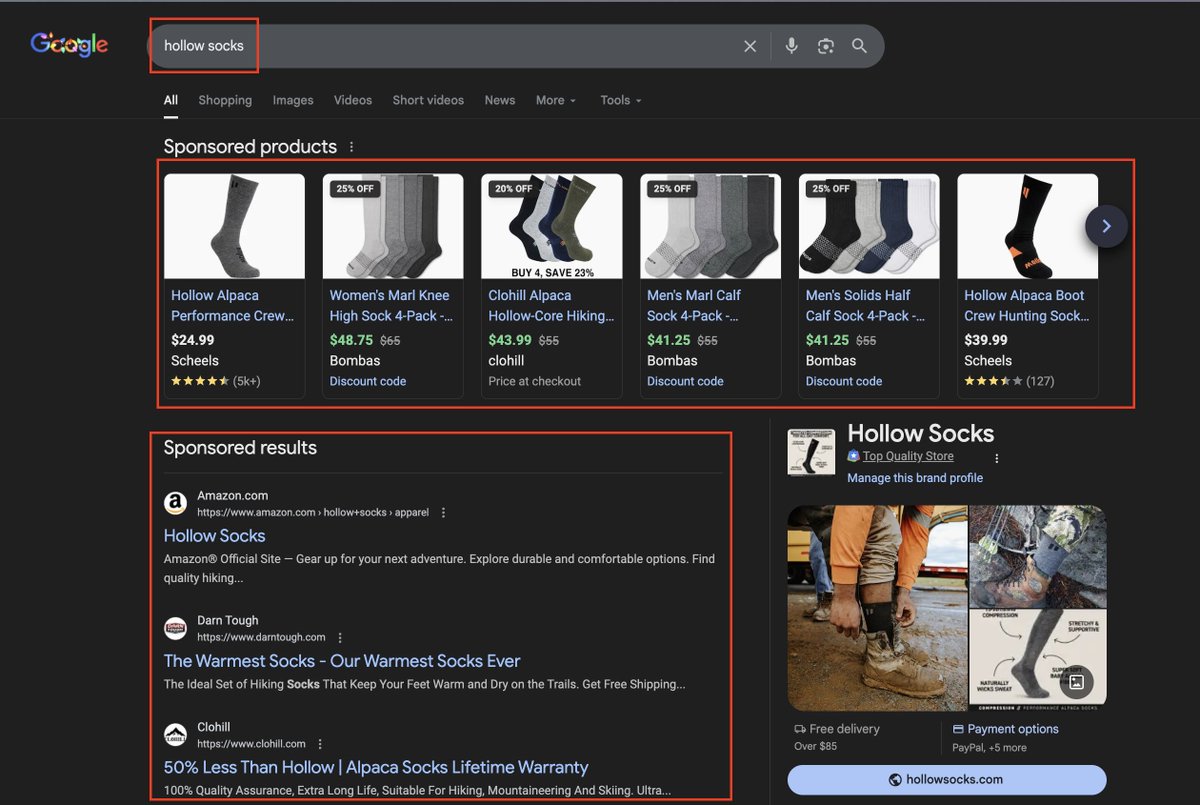Start voice search with the microphone icon

pyautogui.click(x=791, y=46)
